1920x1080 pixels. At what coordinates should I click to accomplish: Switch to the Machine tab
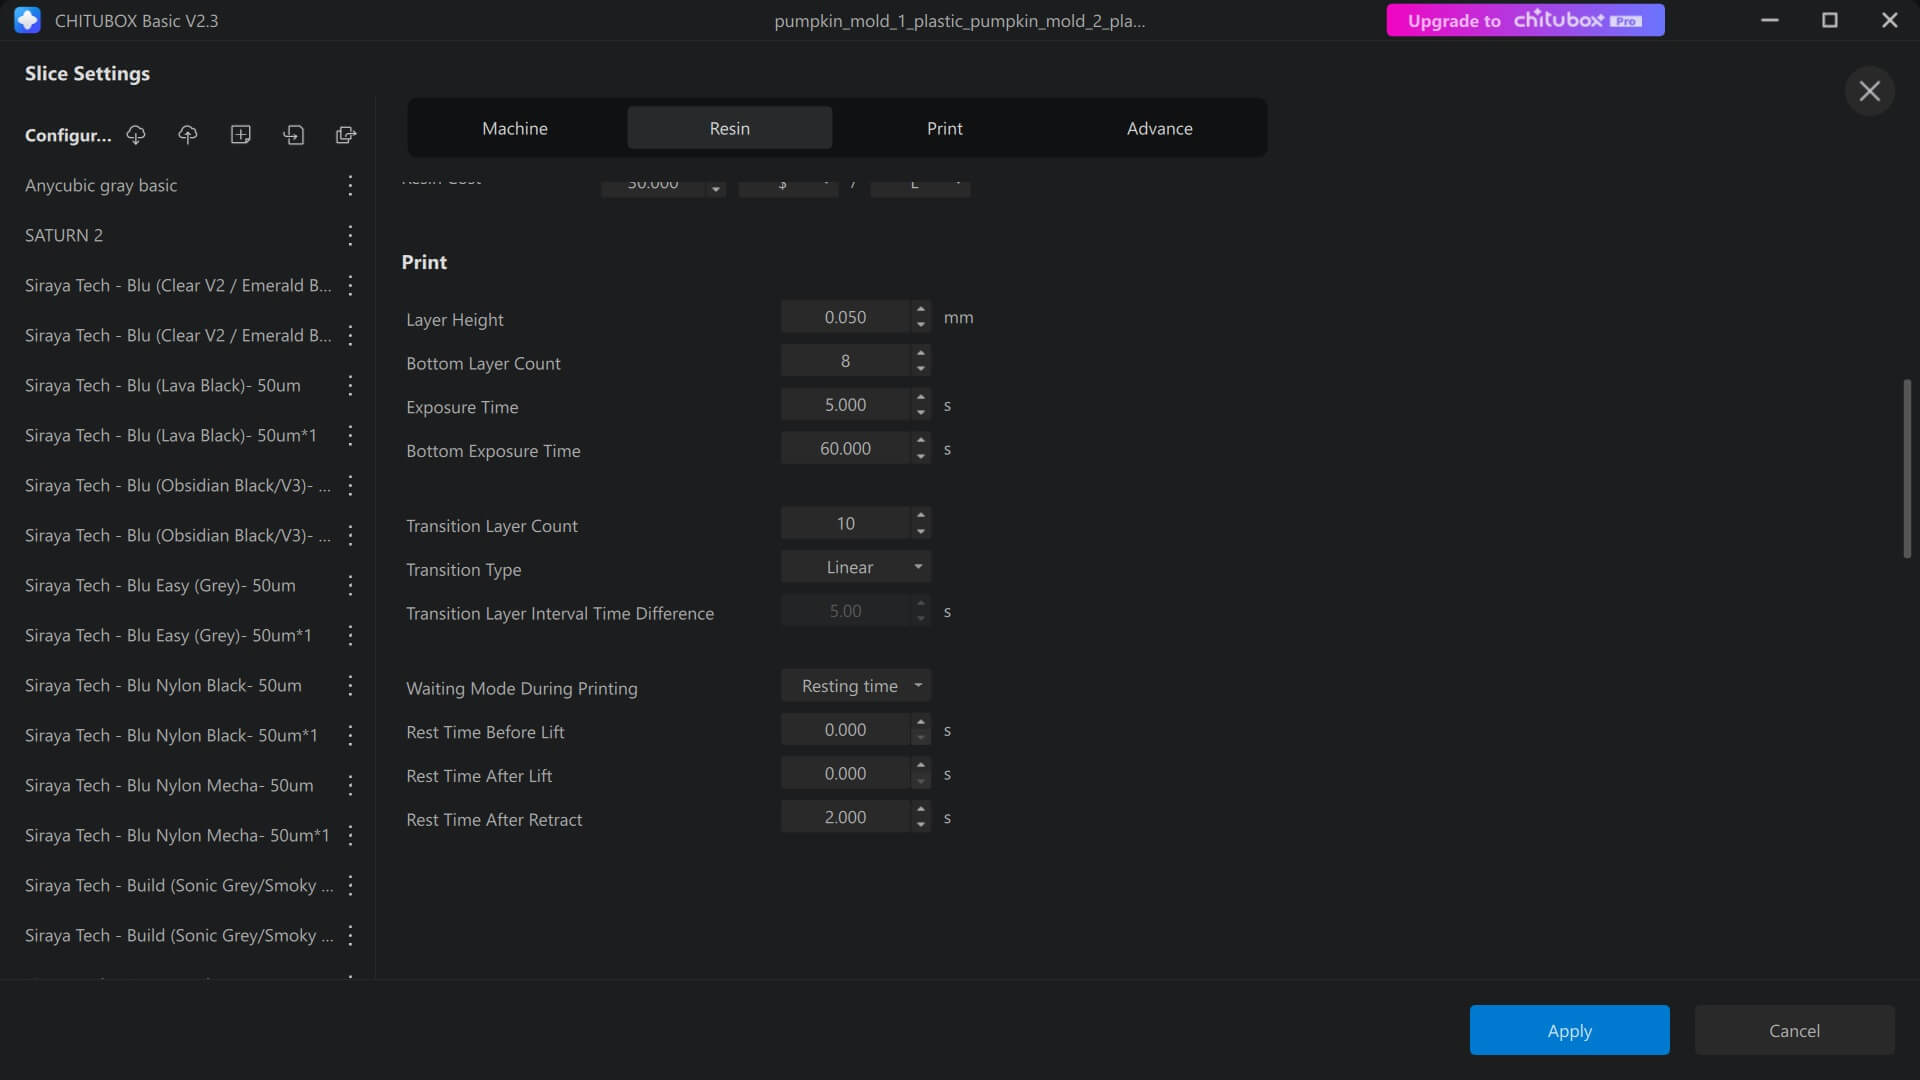tap(515, 128)
